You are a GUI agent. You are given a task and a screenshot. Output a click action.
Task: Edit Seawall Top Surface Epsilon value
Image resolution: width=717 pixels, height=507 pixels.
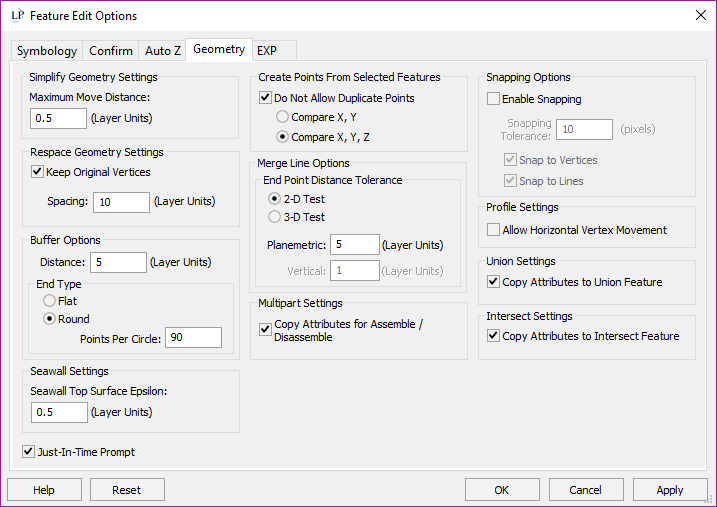(x=59, y=412)
